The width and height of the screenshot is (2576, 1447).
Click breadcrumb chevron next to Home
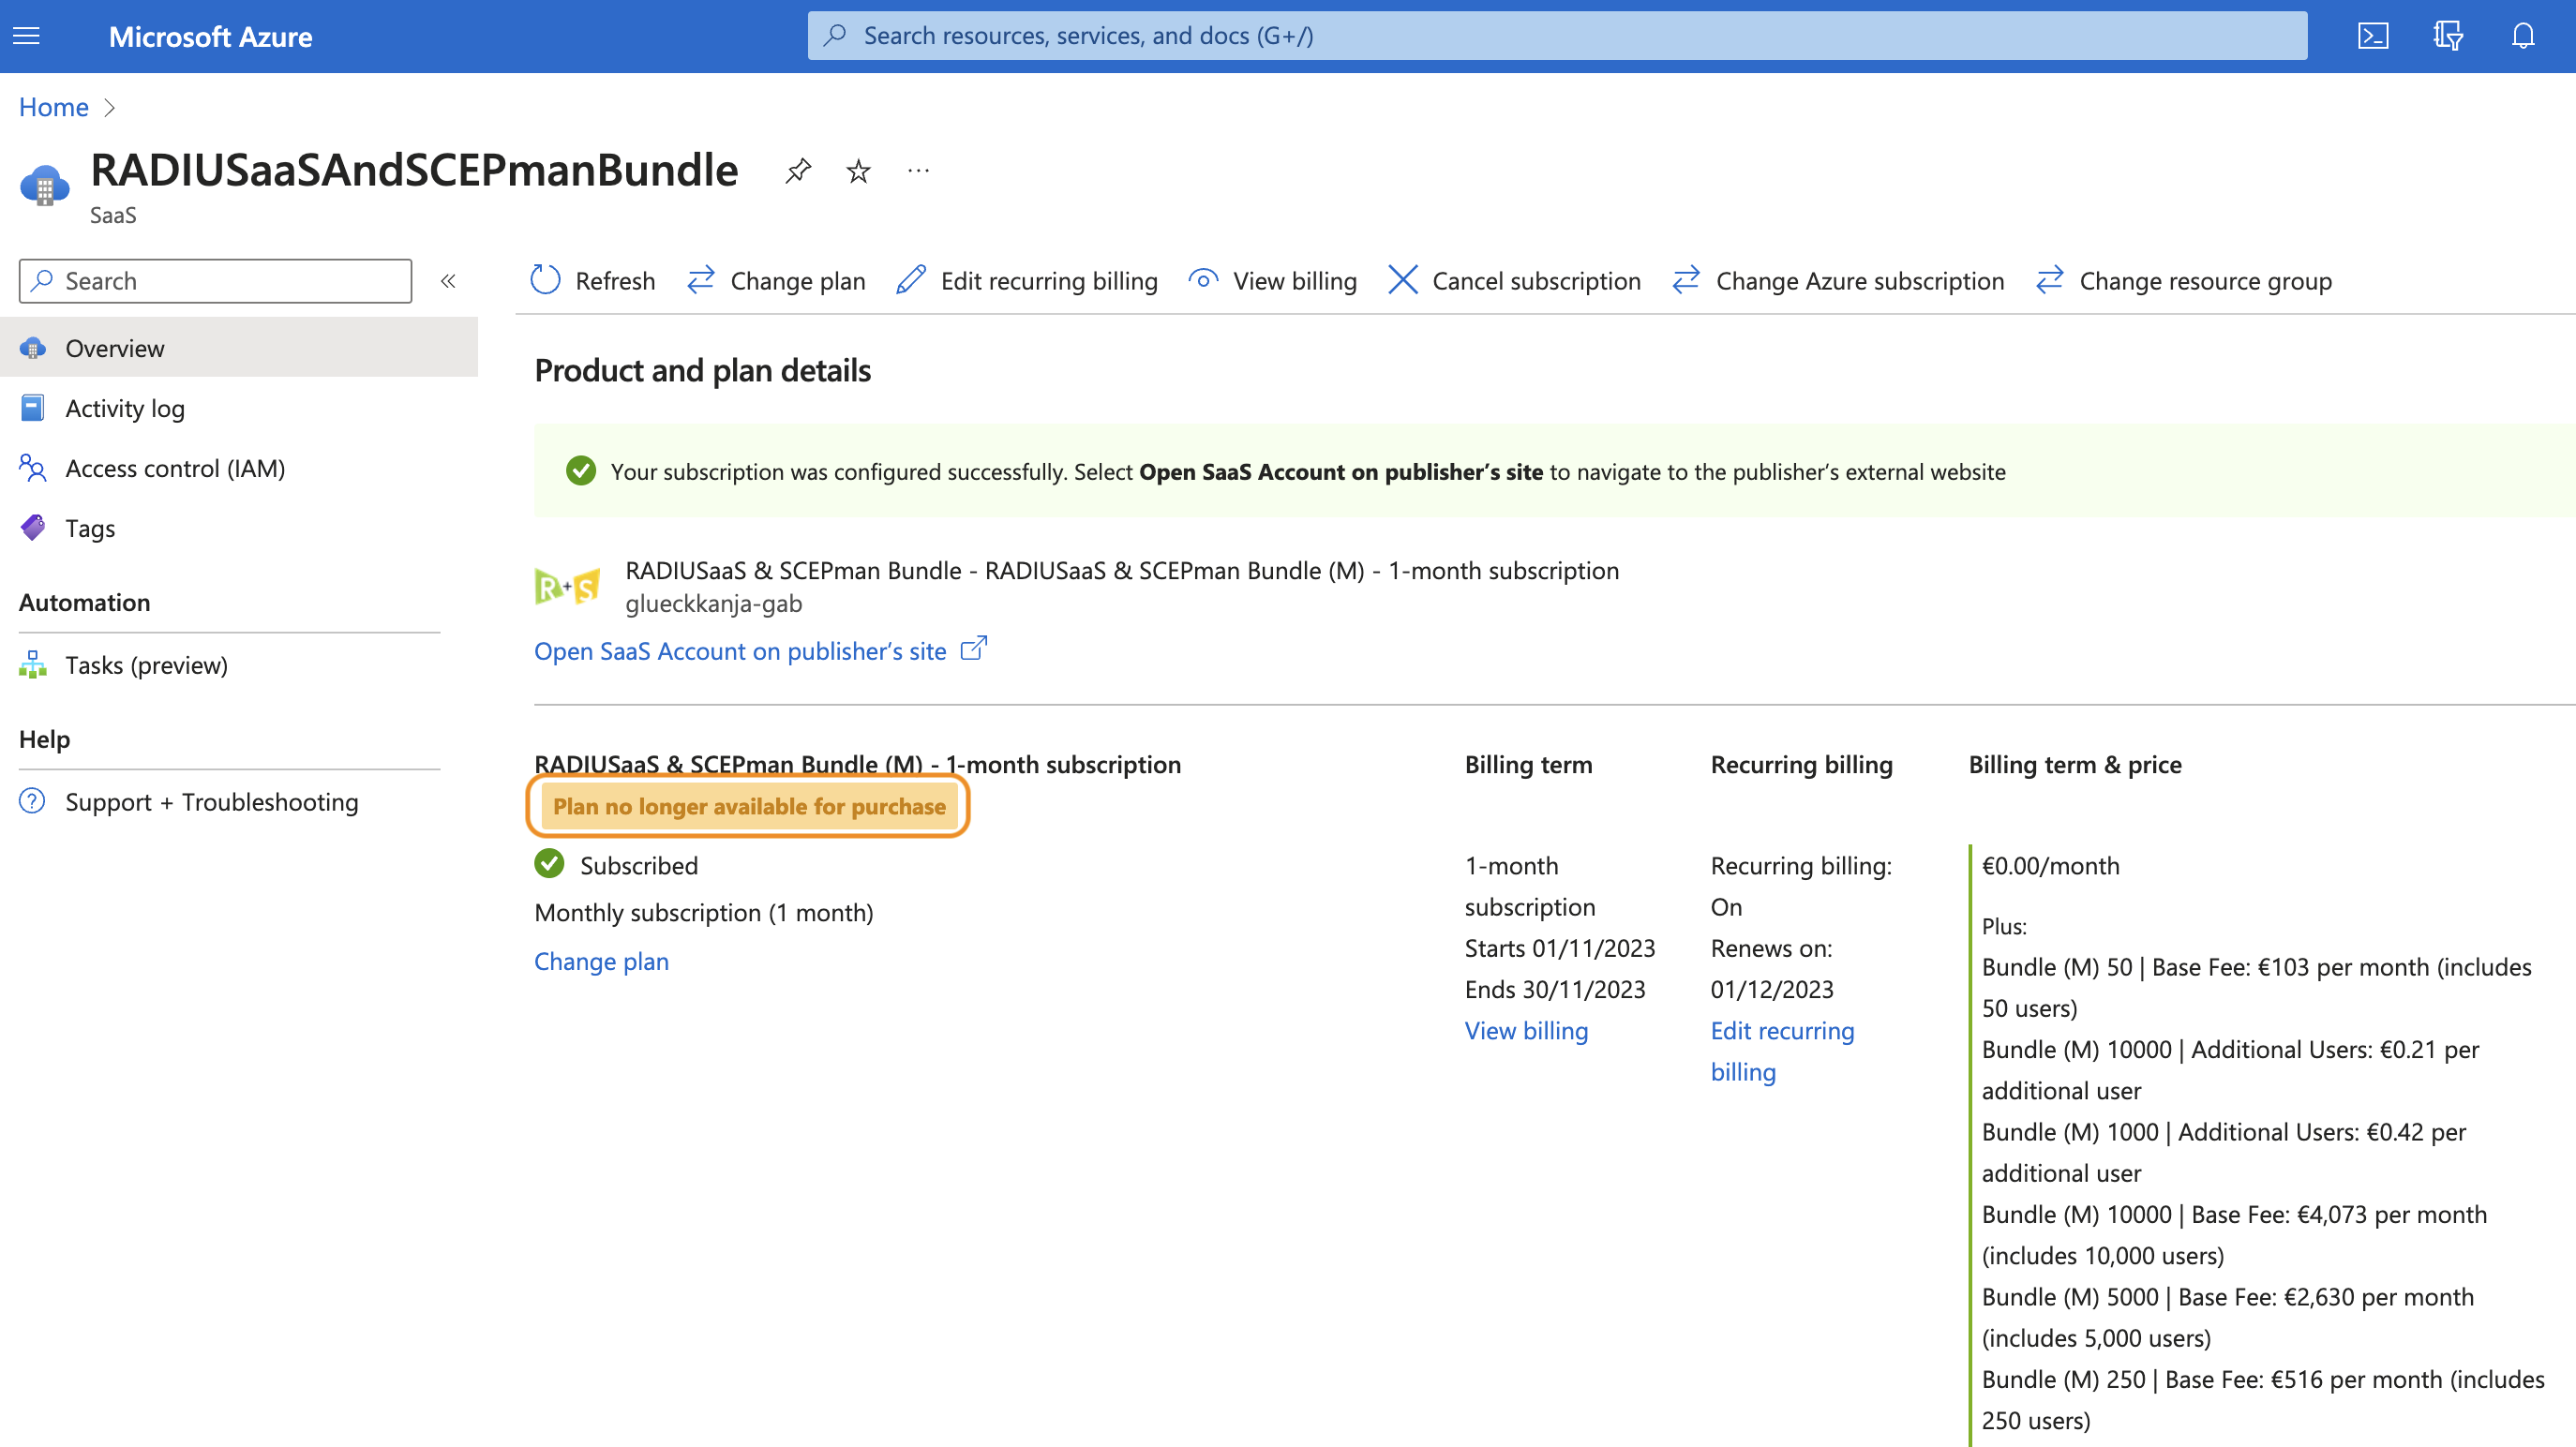[x=110, y=107]
